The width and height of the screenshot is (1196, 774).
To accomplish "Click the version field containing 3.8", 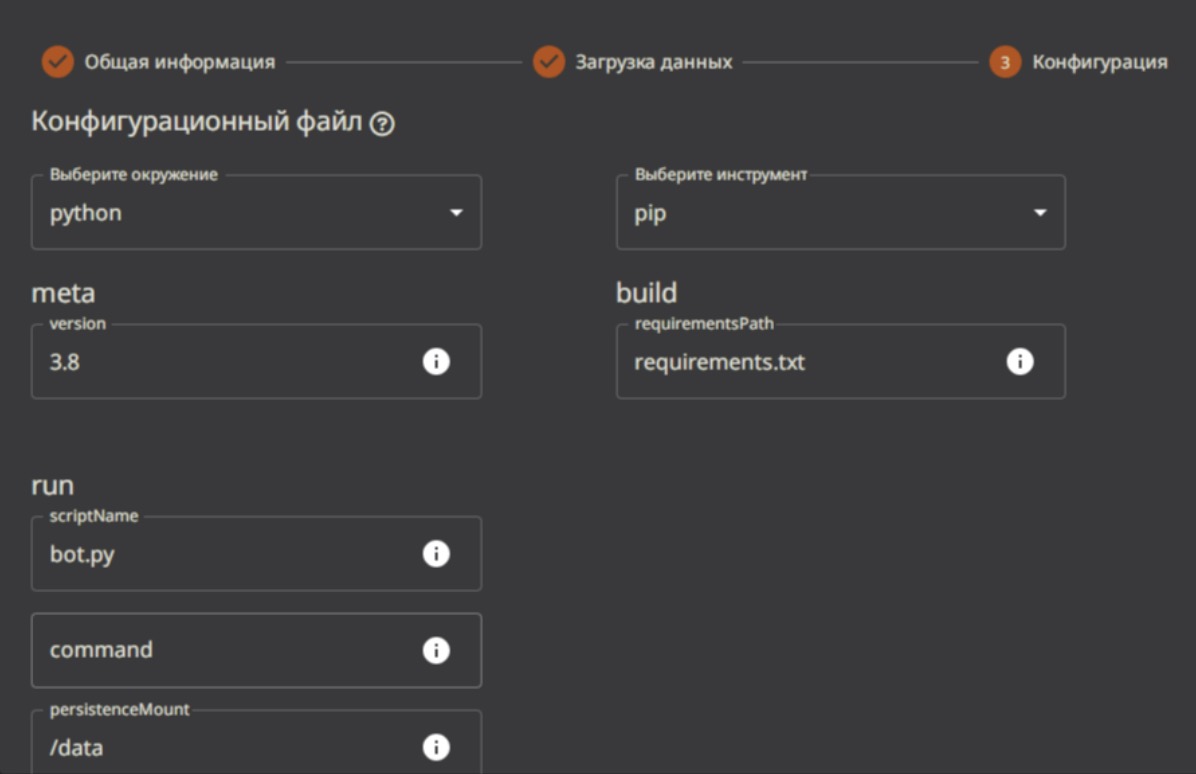I will pyautogui.click(x=220, y=362).
